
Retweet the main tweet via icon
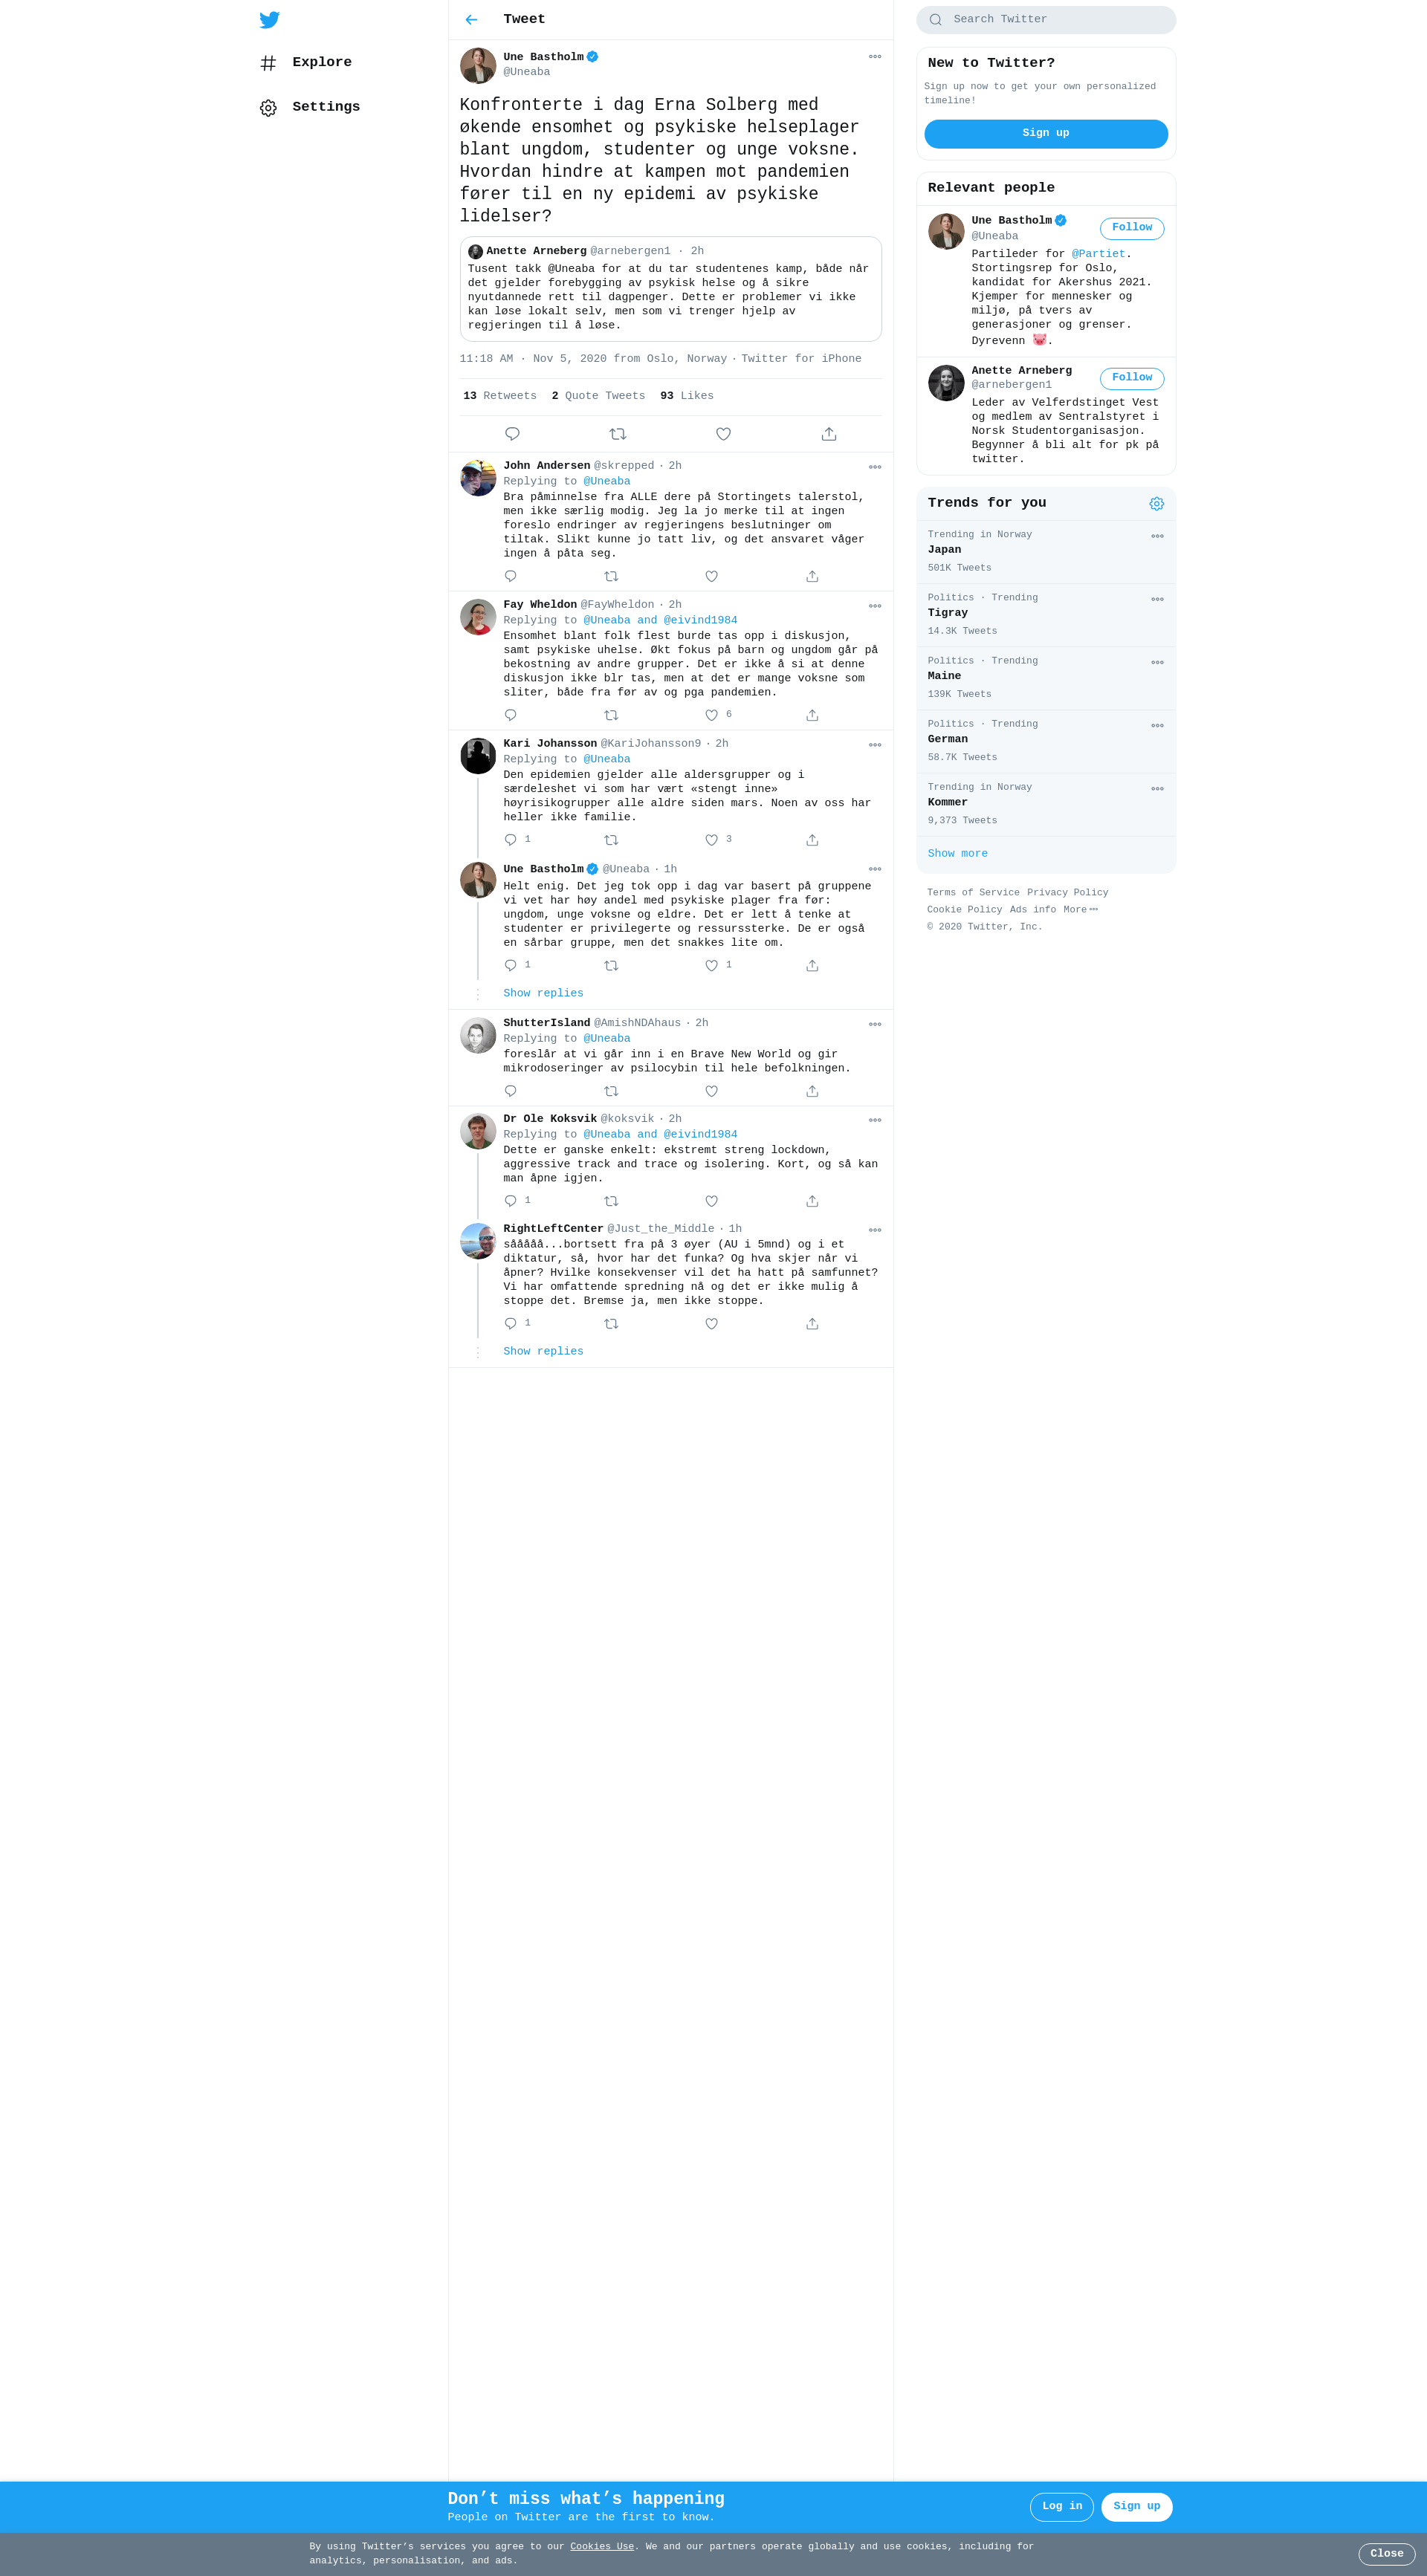point(618,434)
